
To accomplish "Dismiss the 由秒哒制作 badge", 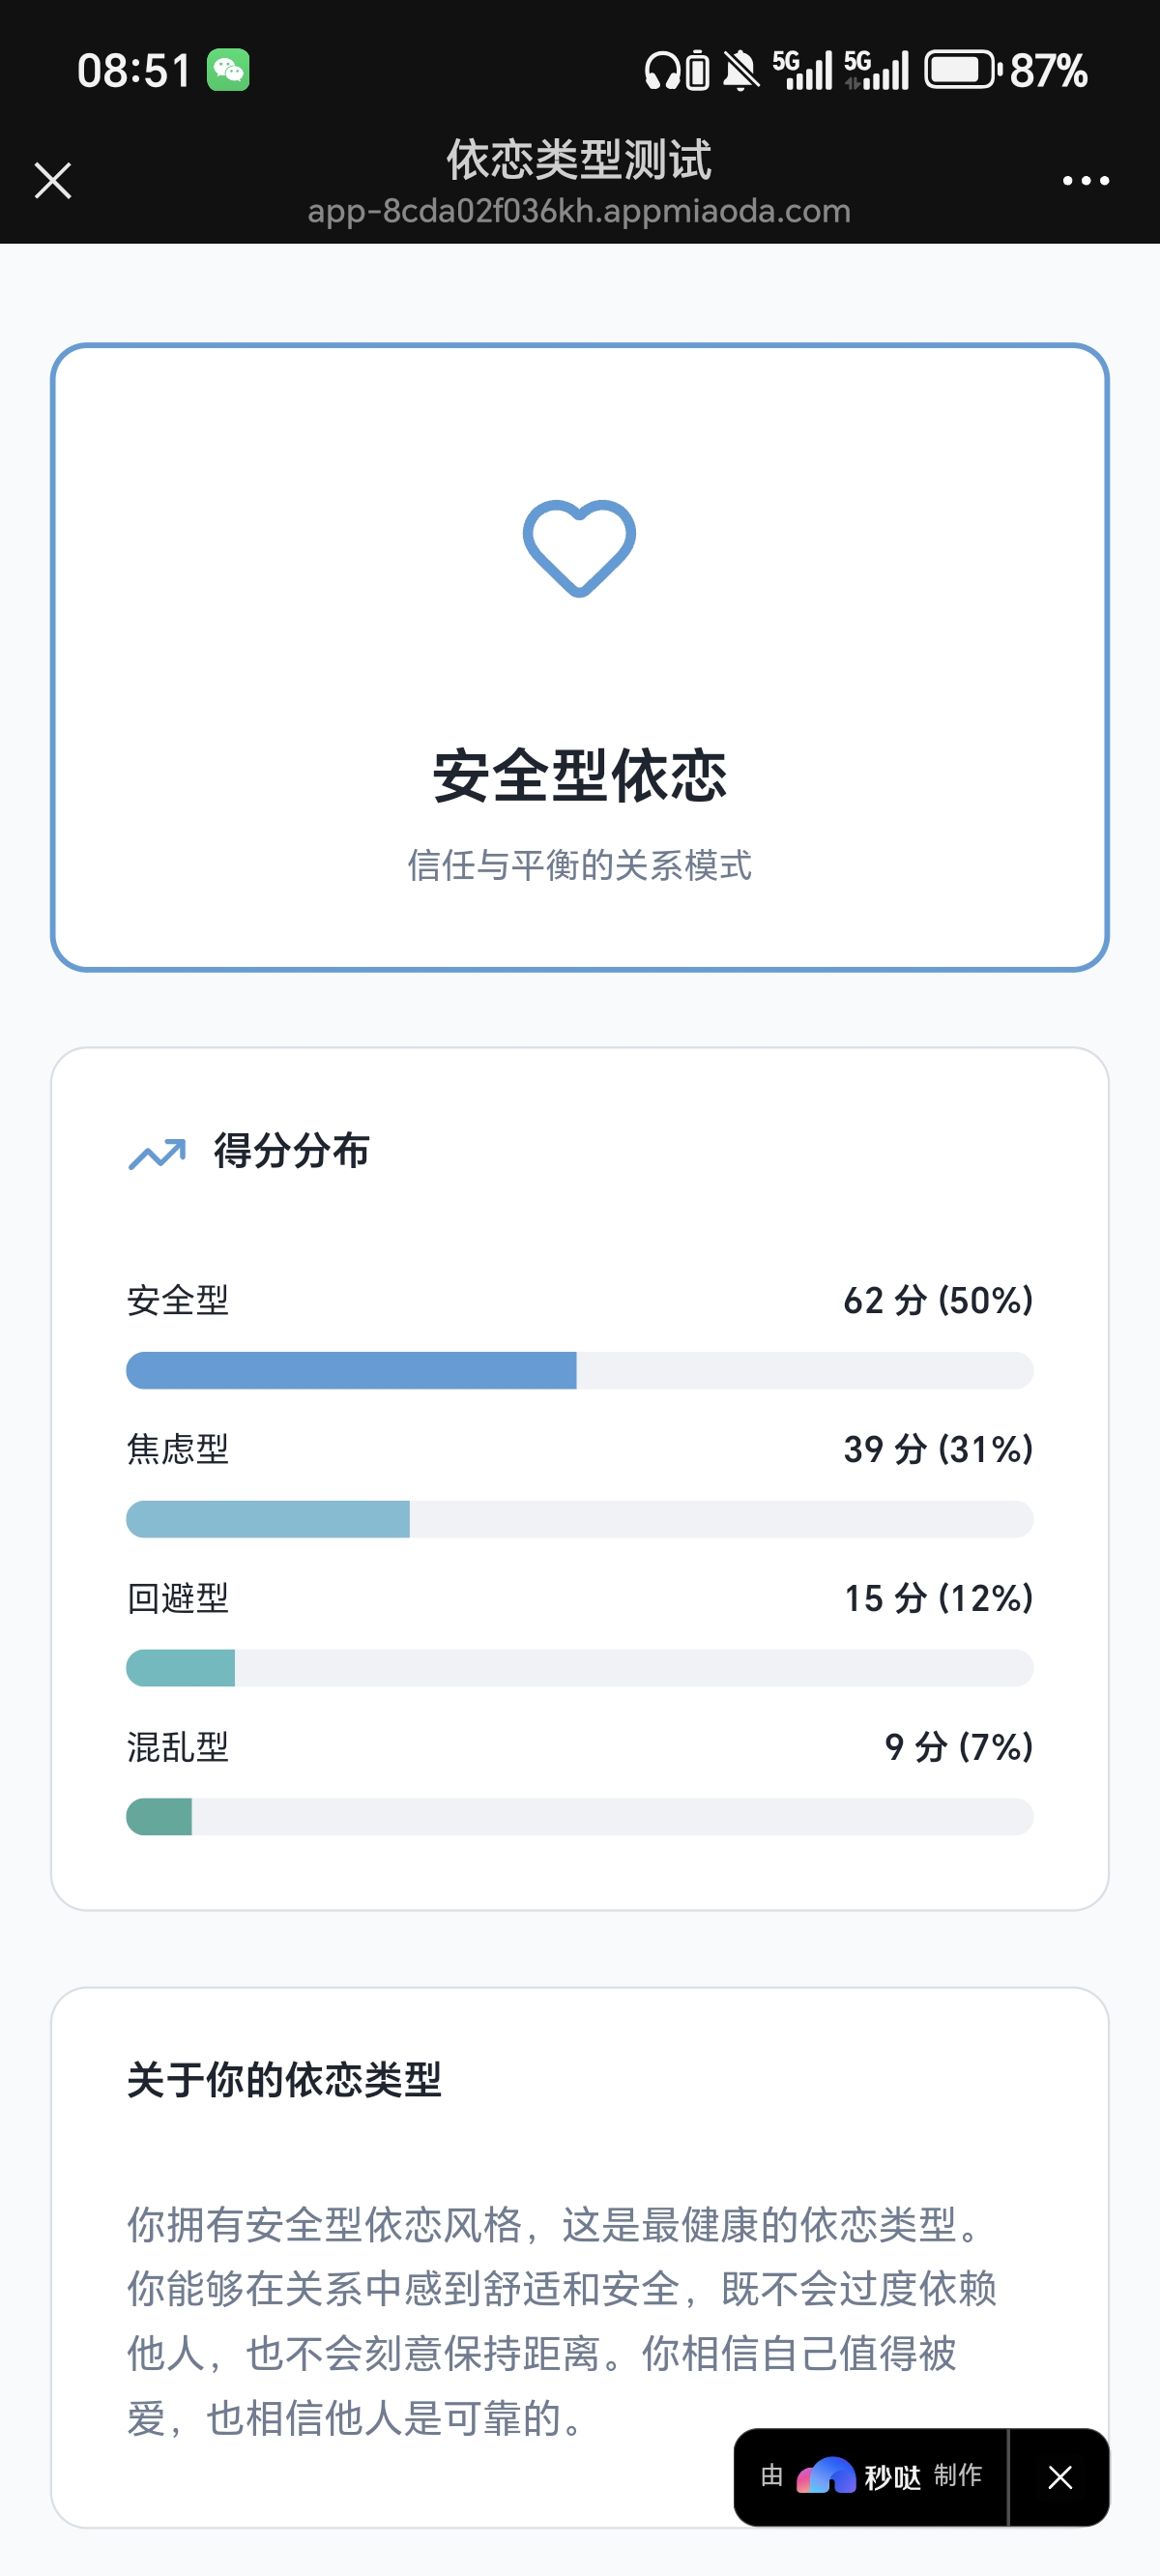I will pyautogui.click(x=1060, y=2477).
